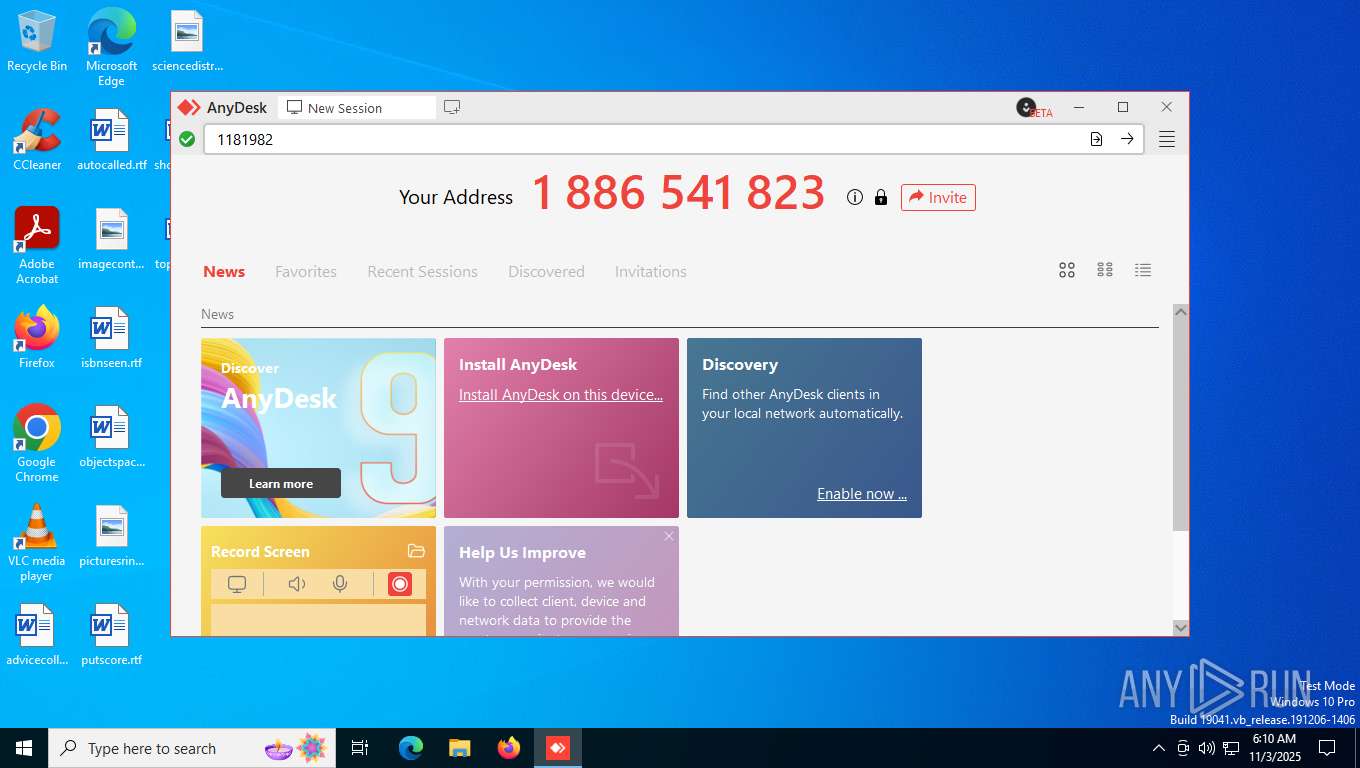Screen dimensions: 1360x768
Task: Open Firefox desktop shortcut
Action: click(37, 338)
